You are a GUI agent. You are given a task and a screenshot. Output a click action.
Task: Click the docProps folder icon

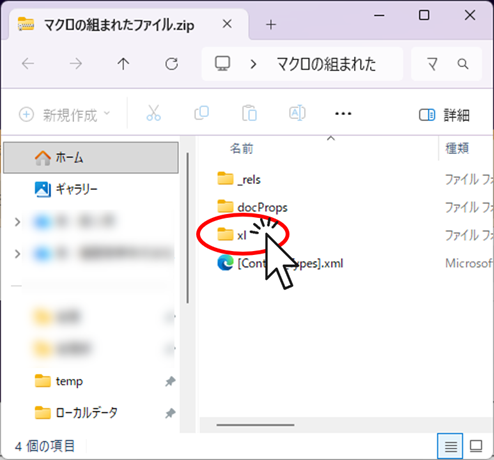(x=225, y=206)
